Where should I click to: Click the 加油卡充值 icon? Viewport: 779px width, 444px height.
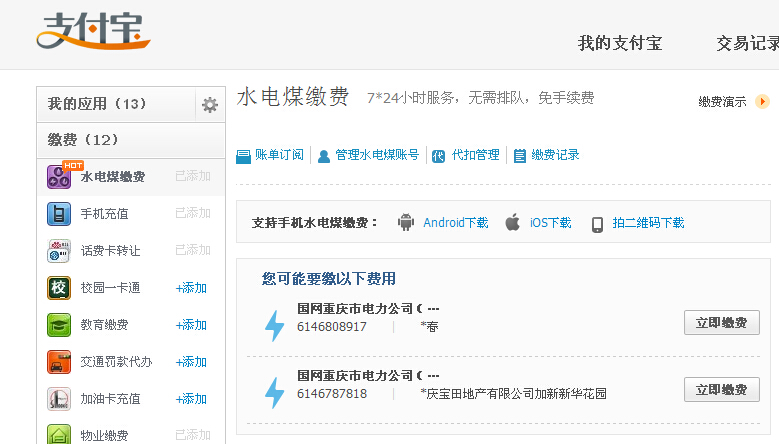point(59,399)
